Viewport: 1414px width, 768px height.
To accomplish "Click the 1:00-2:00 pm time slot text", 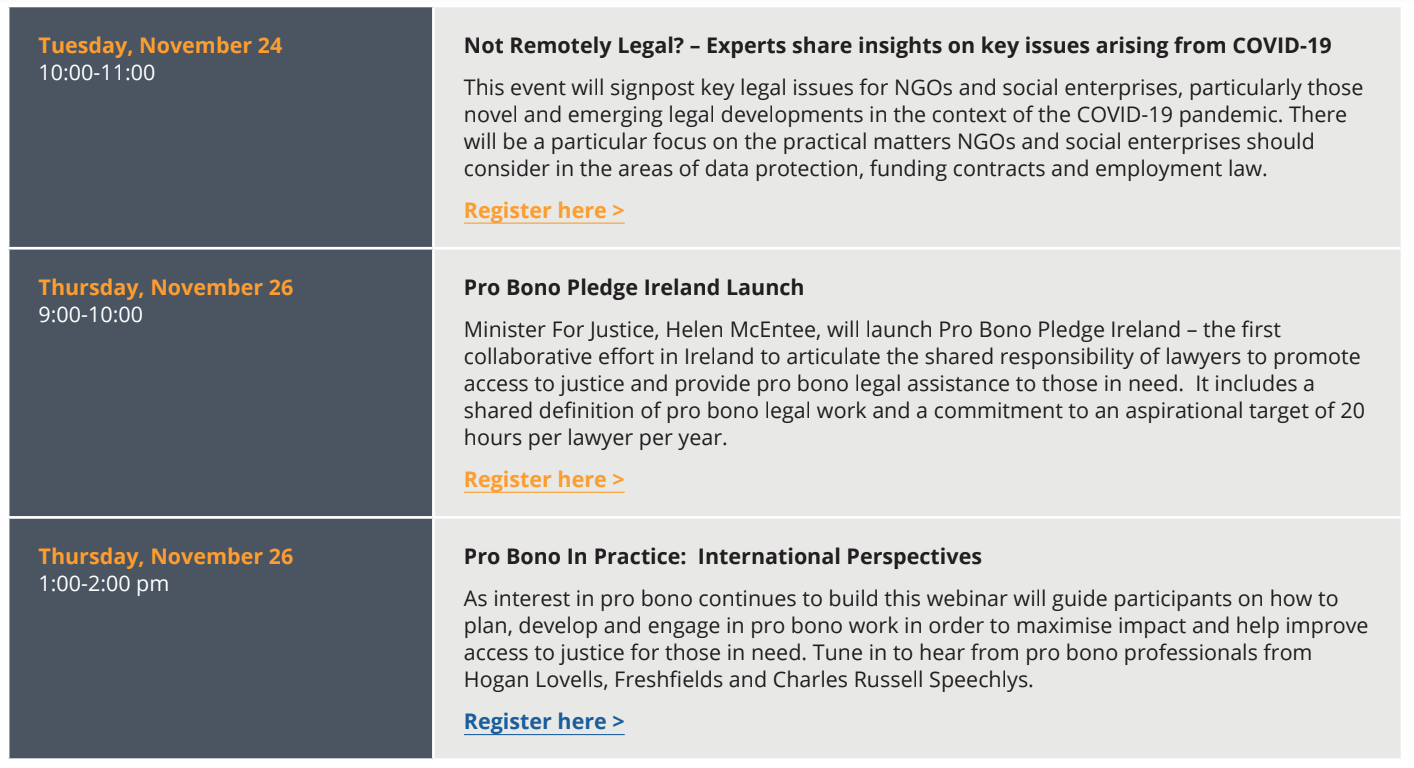I will (104, 584).
